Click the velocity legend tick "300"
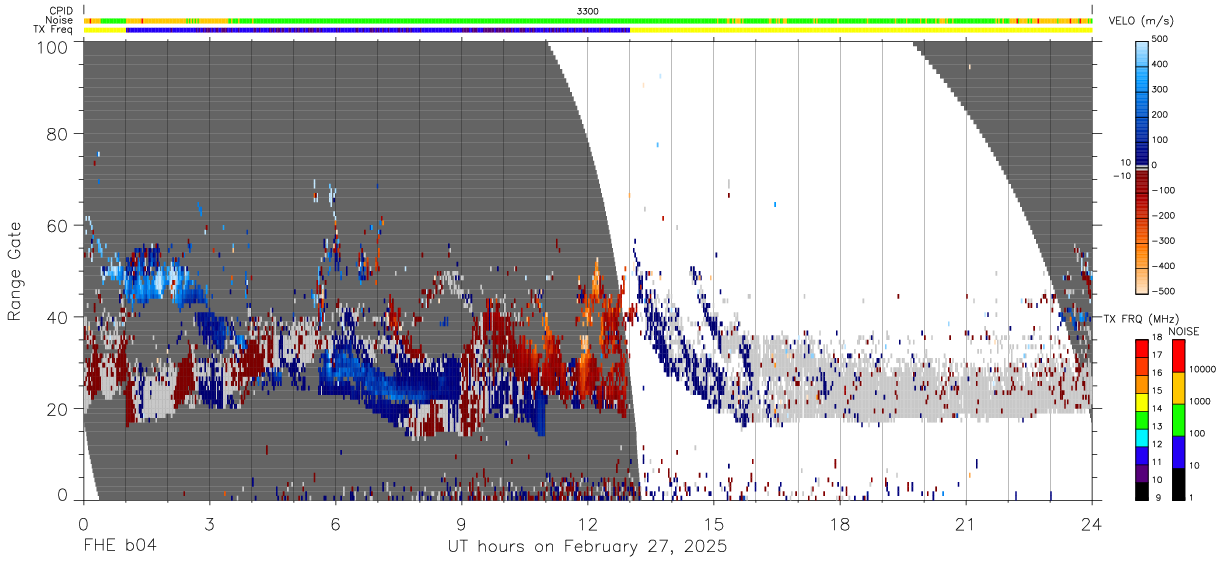1228x567 pixels. point(1160,89)
